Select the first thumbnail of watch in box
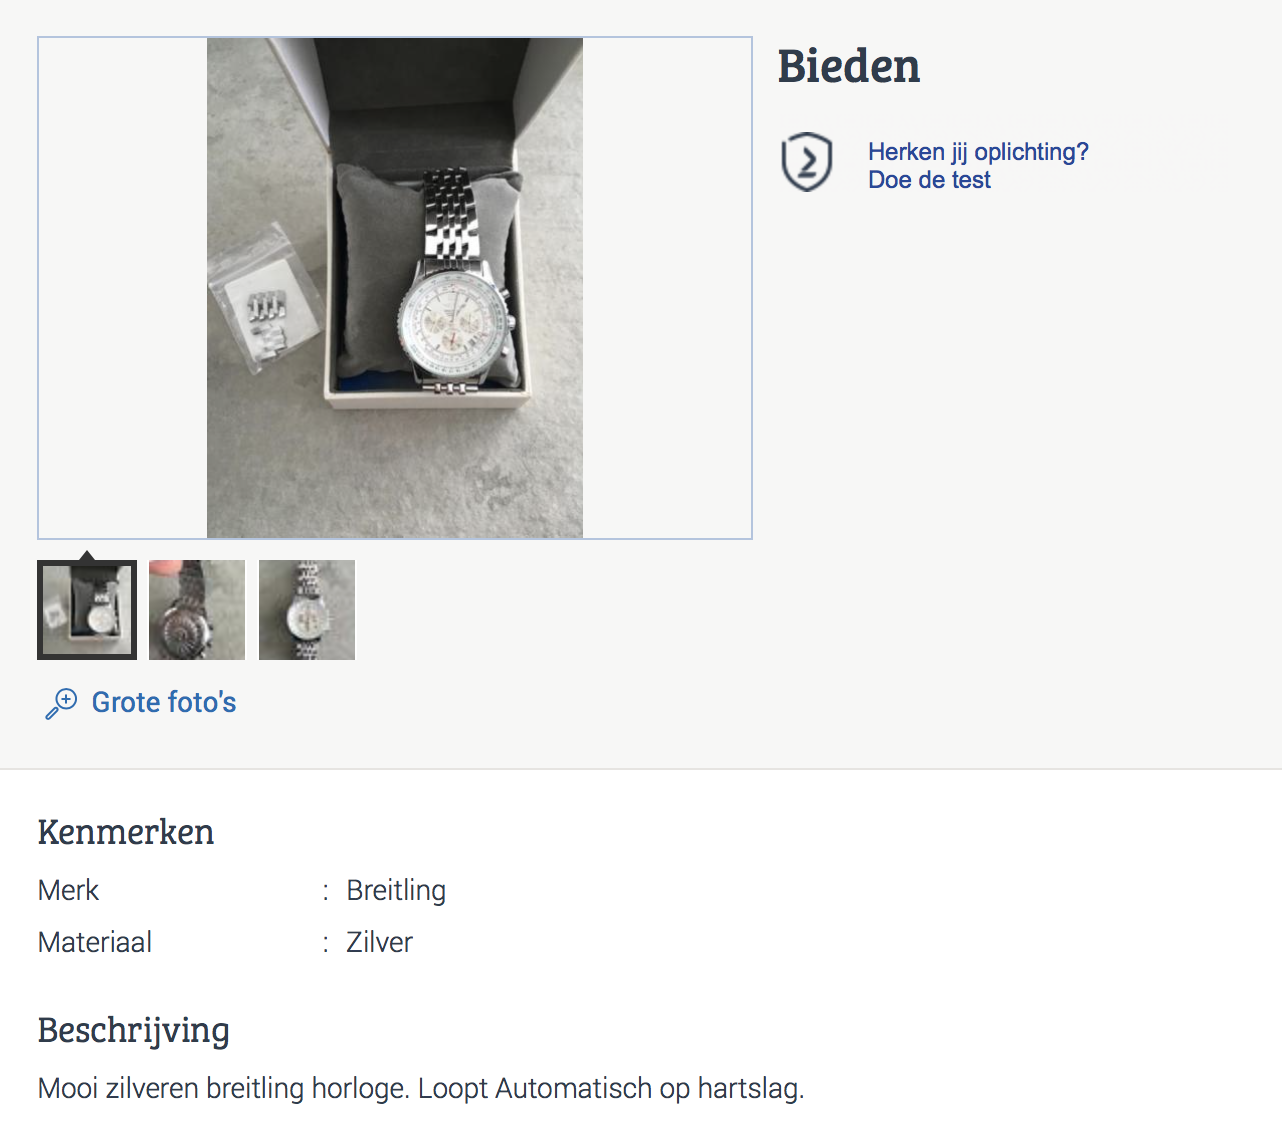 pos(87,610)
